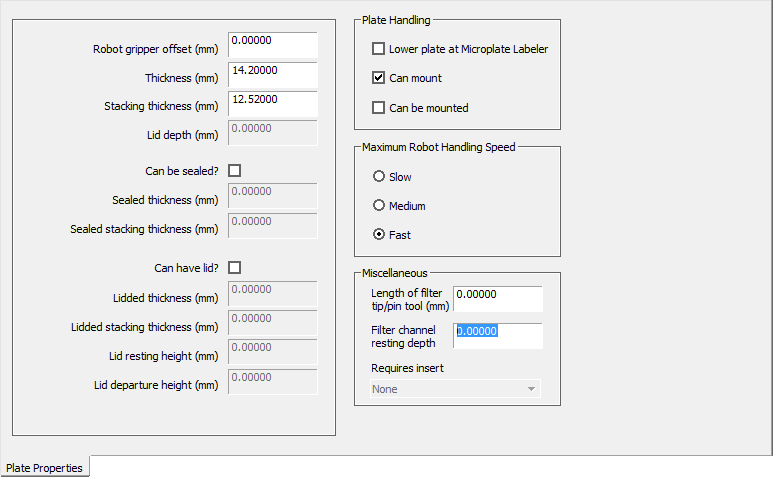The height and width of the screenshot is (477, 773).
Task: Click the Robot gripper offset field
Action: (273, 45)
